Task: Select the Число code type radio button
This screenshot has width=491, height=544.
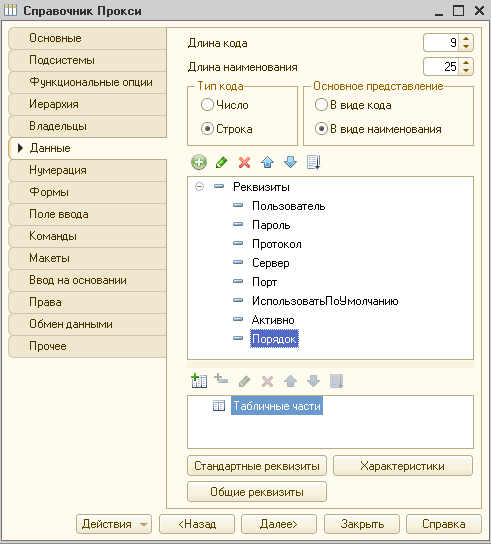Action: click(x=207, y=105)
